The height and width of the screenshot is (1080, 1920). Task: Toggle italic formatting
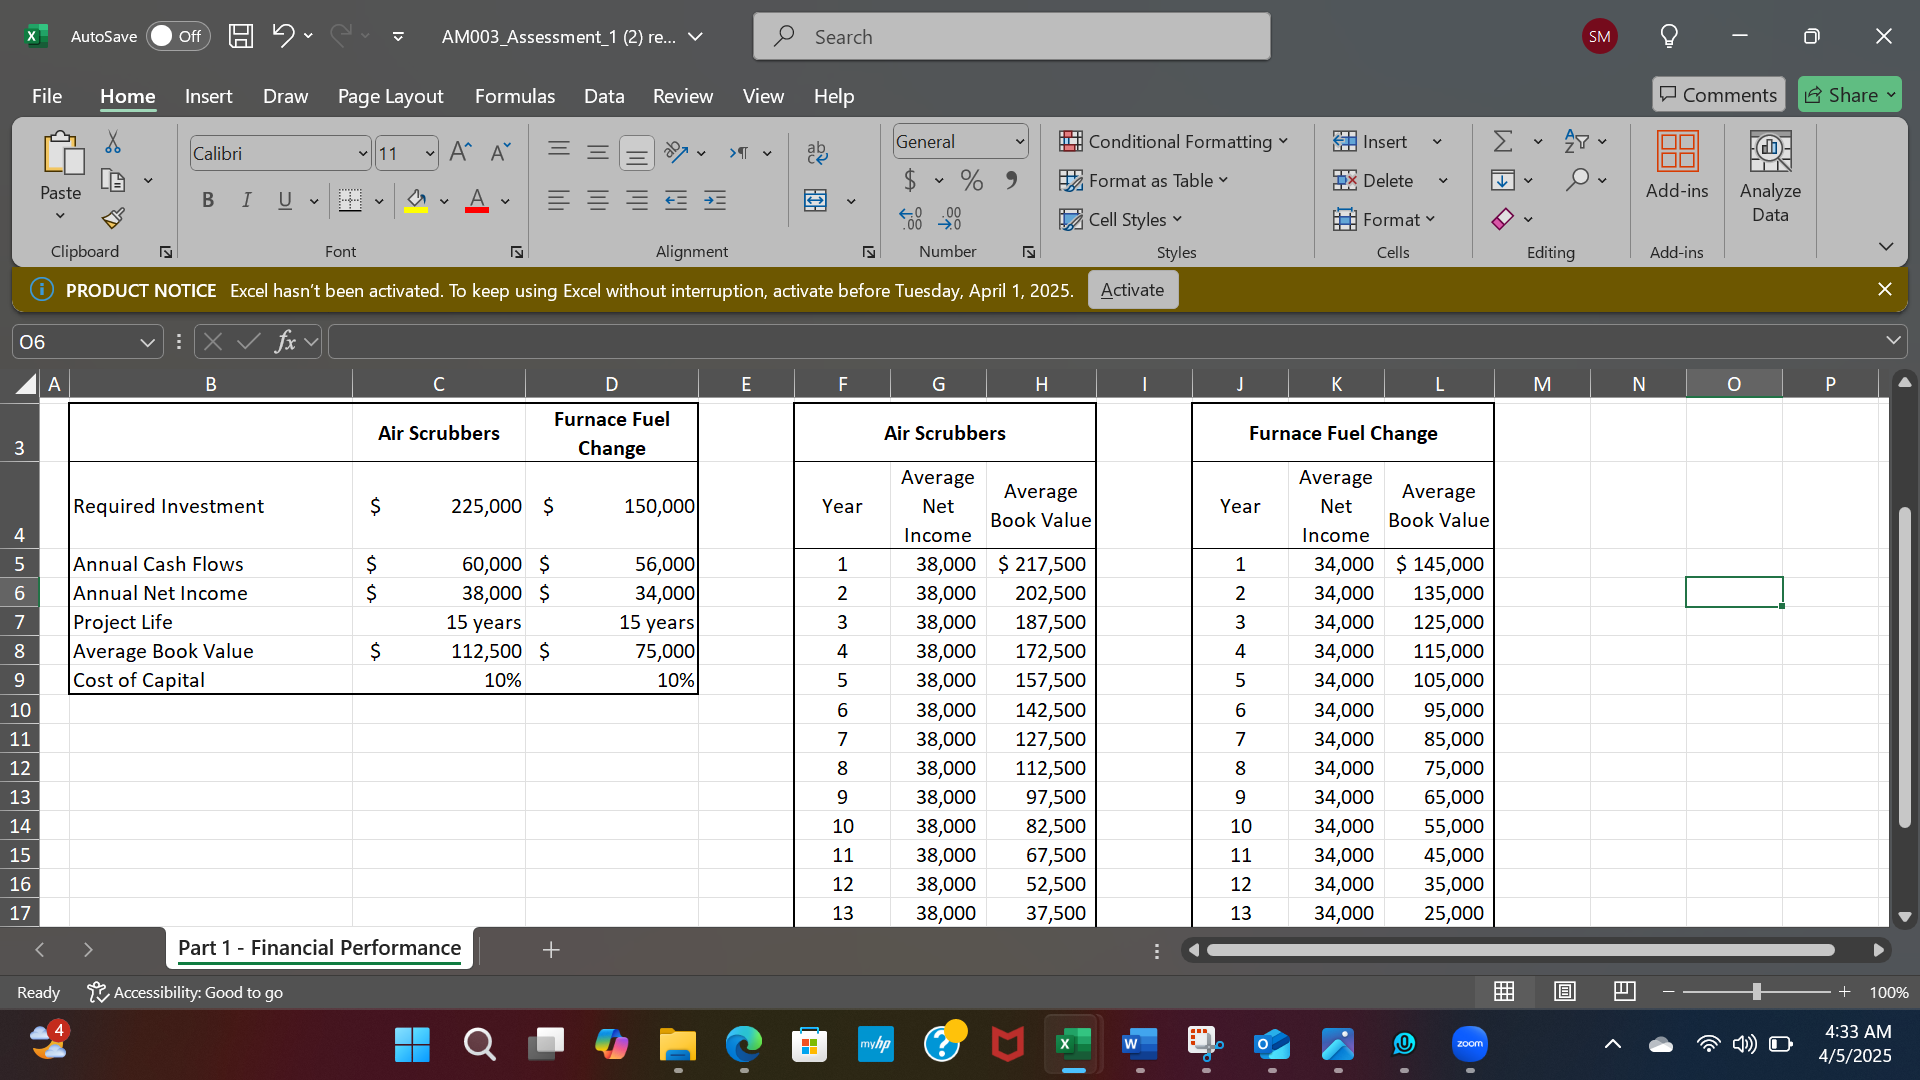point(246,200)
